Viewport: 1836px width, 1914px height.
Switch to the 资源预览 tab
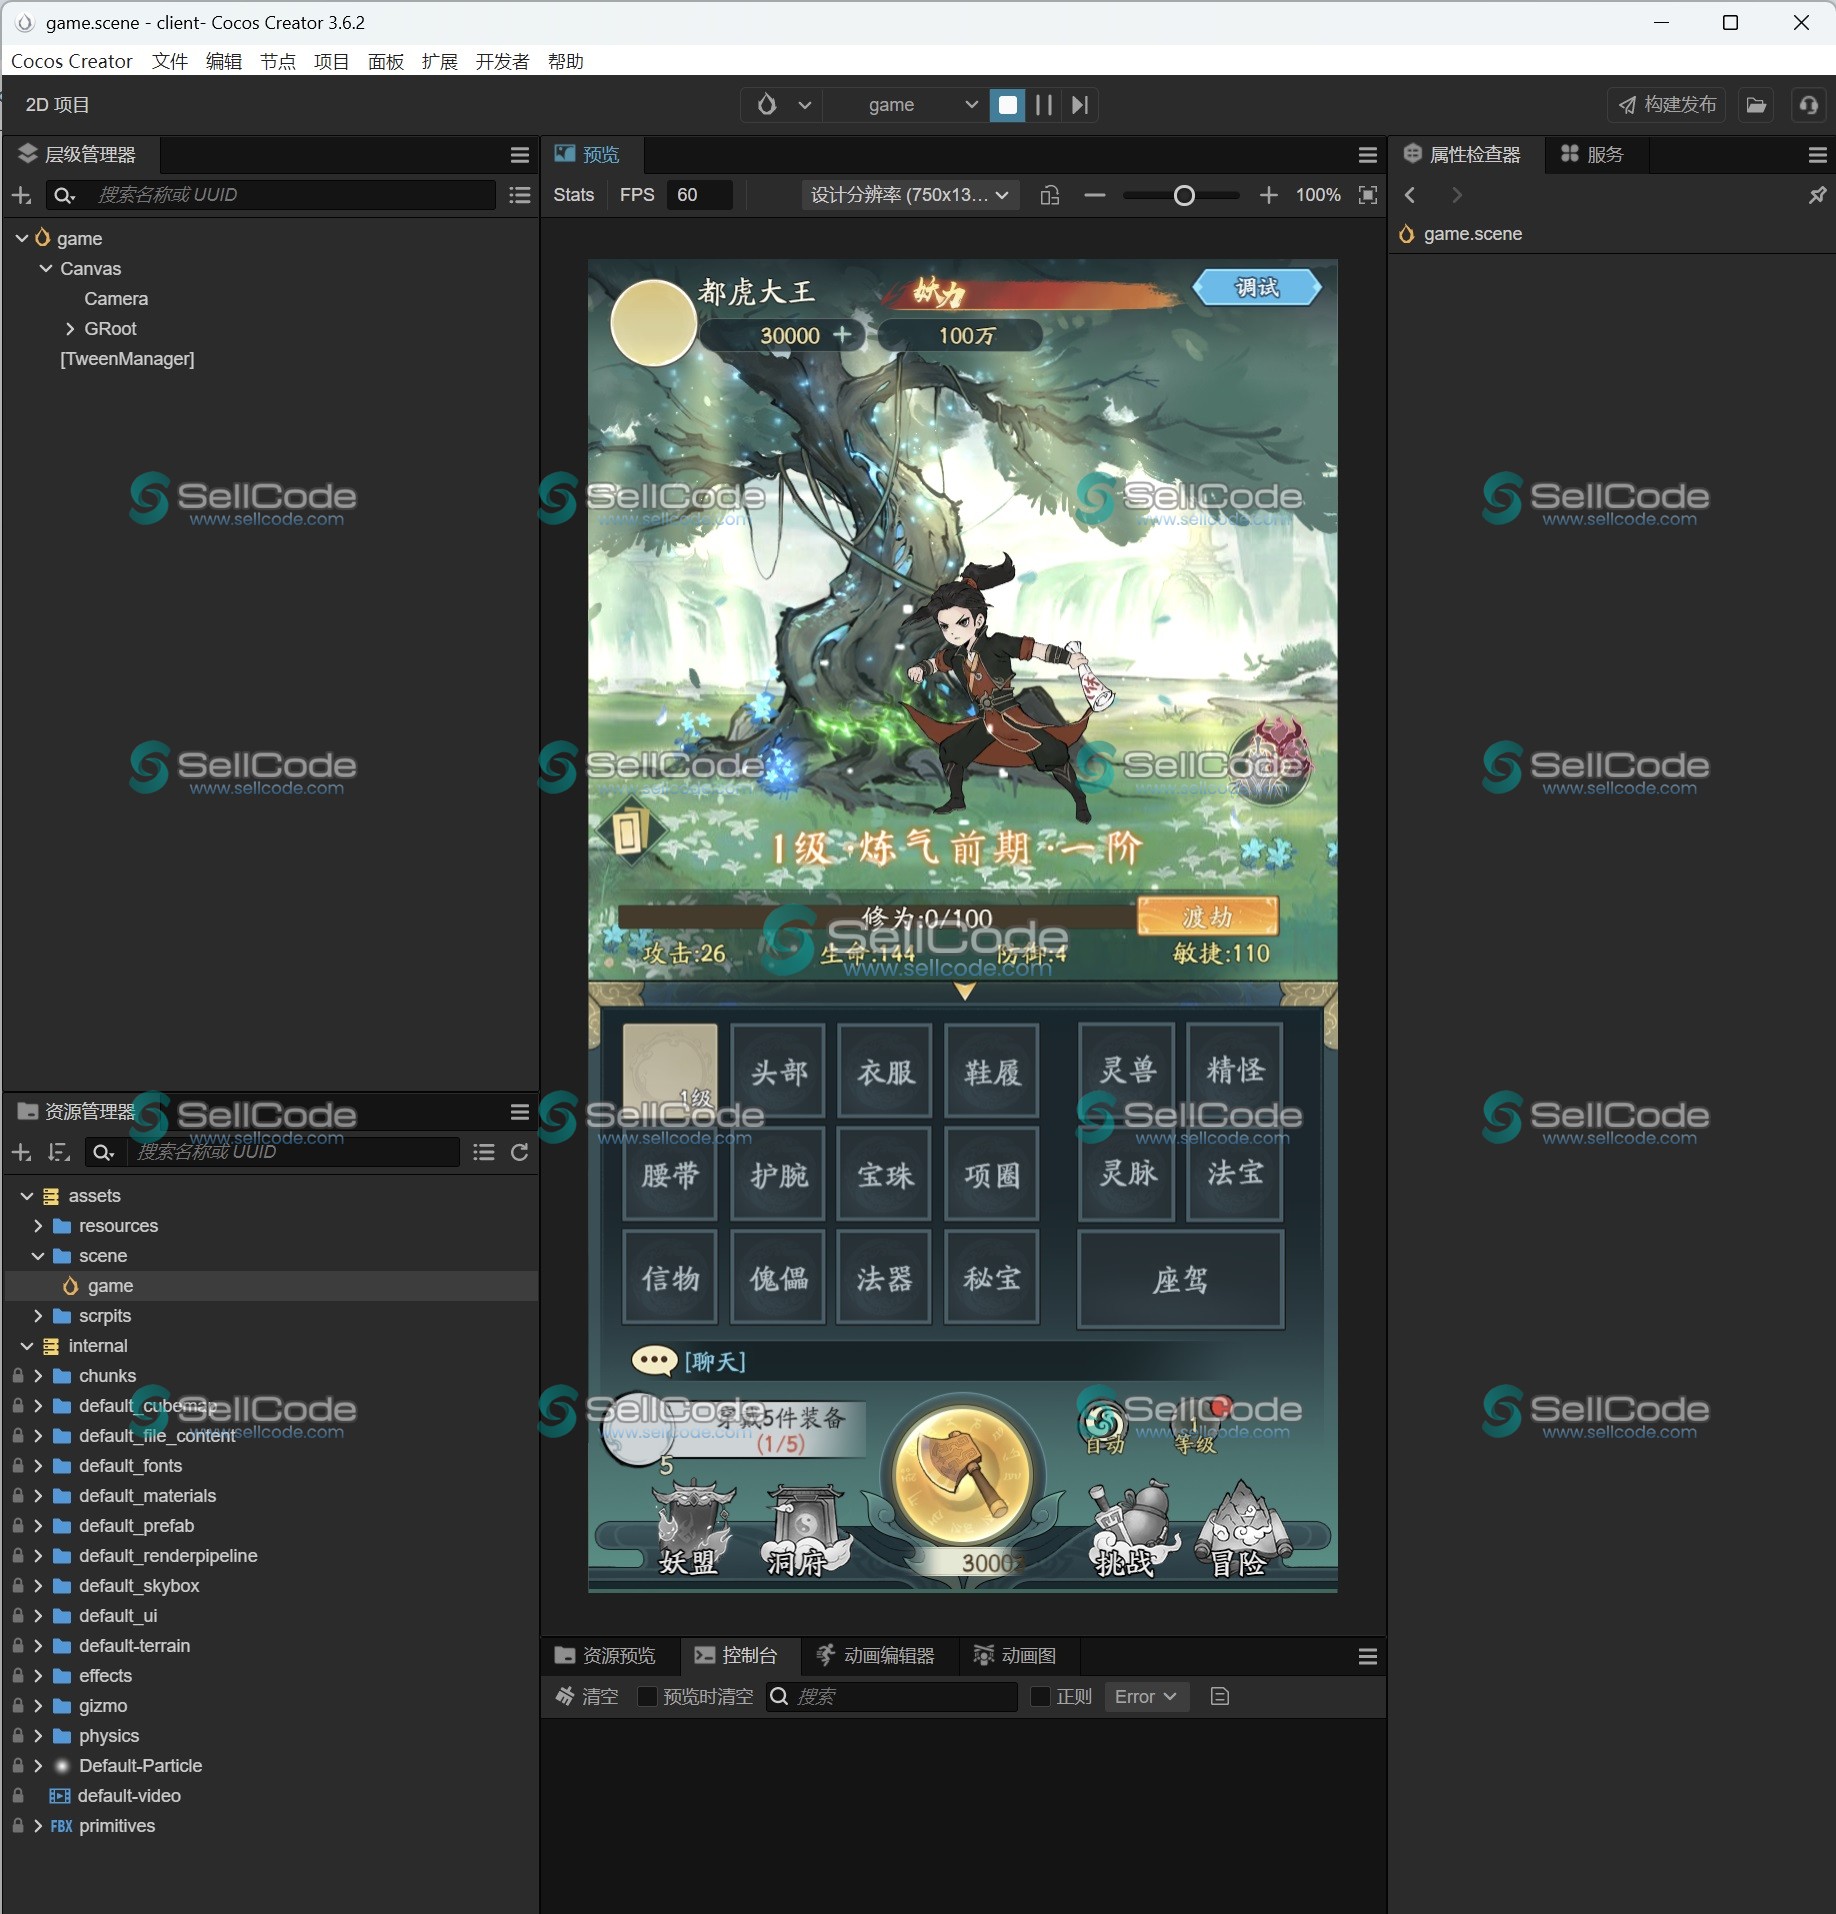(606, 1656)
